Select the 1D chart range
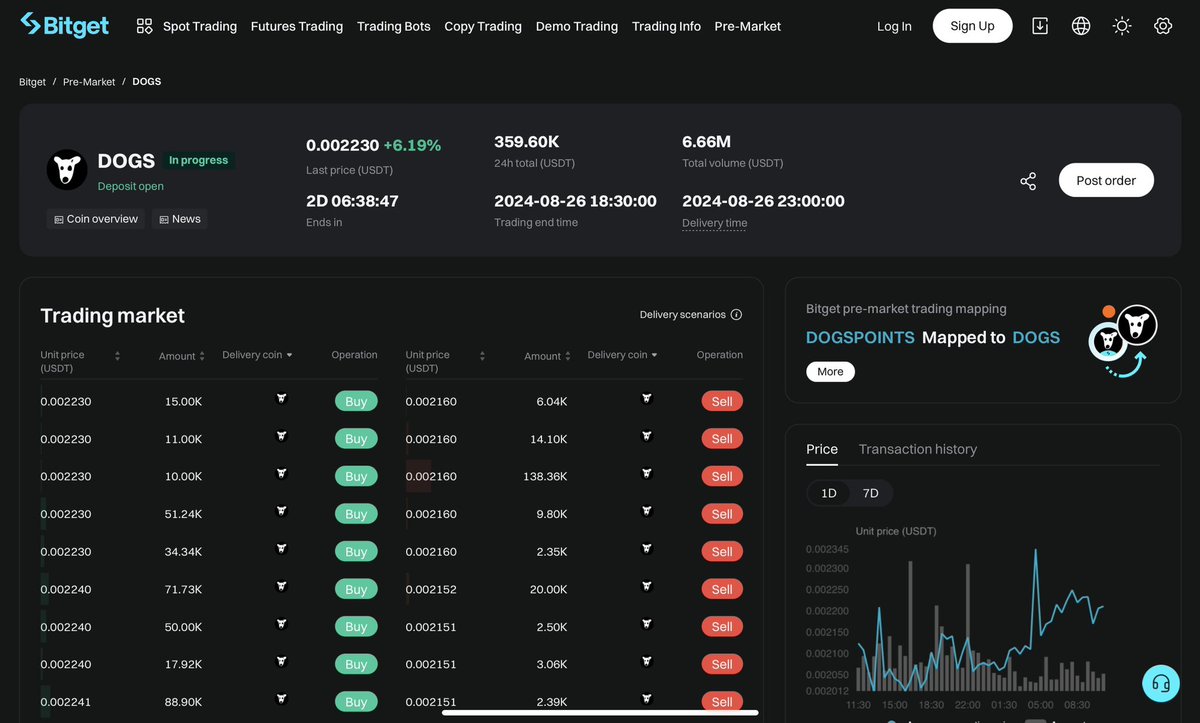 pos(829,493)
